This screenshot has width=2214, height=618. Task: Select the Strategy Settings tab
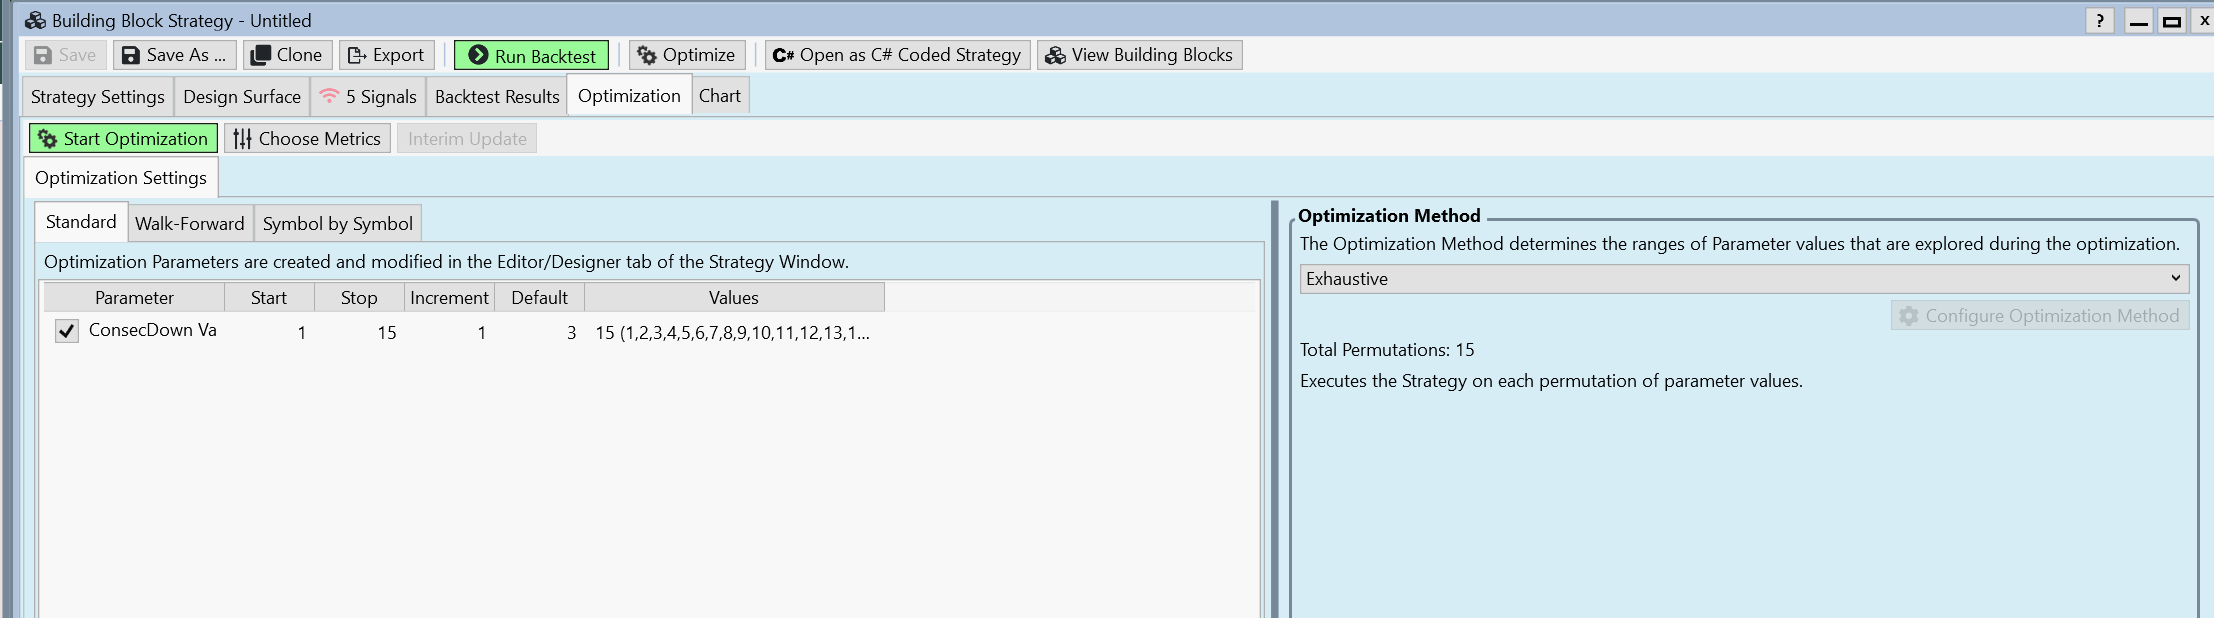click(x=98, y=97)
